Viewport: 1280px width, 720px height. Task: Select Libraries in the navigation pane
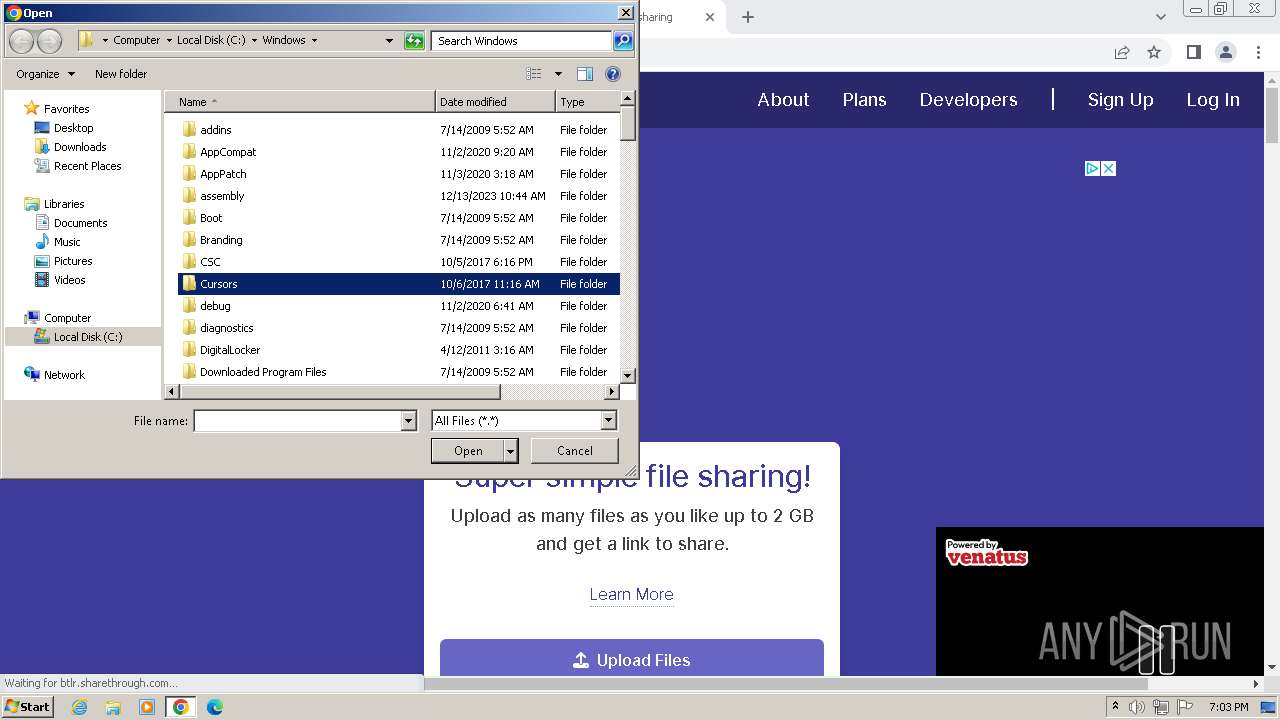pyautogui.click(x=64, y=204)
